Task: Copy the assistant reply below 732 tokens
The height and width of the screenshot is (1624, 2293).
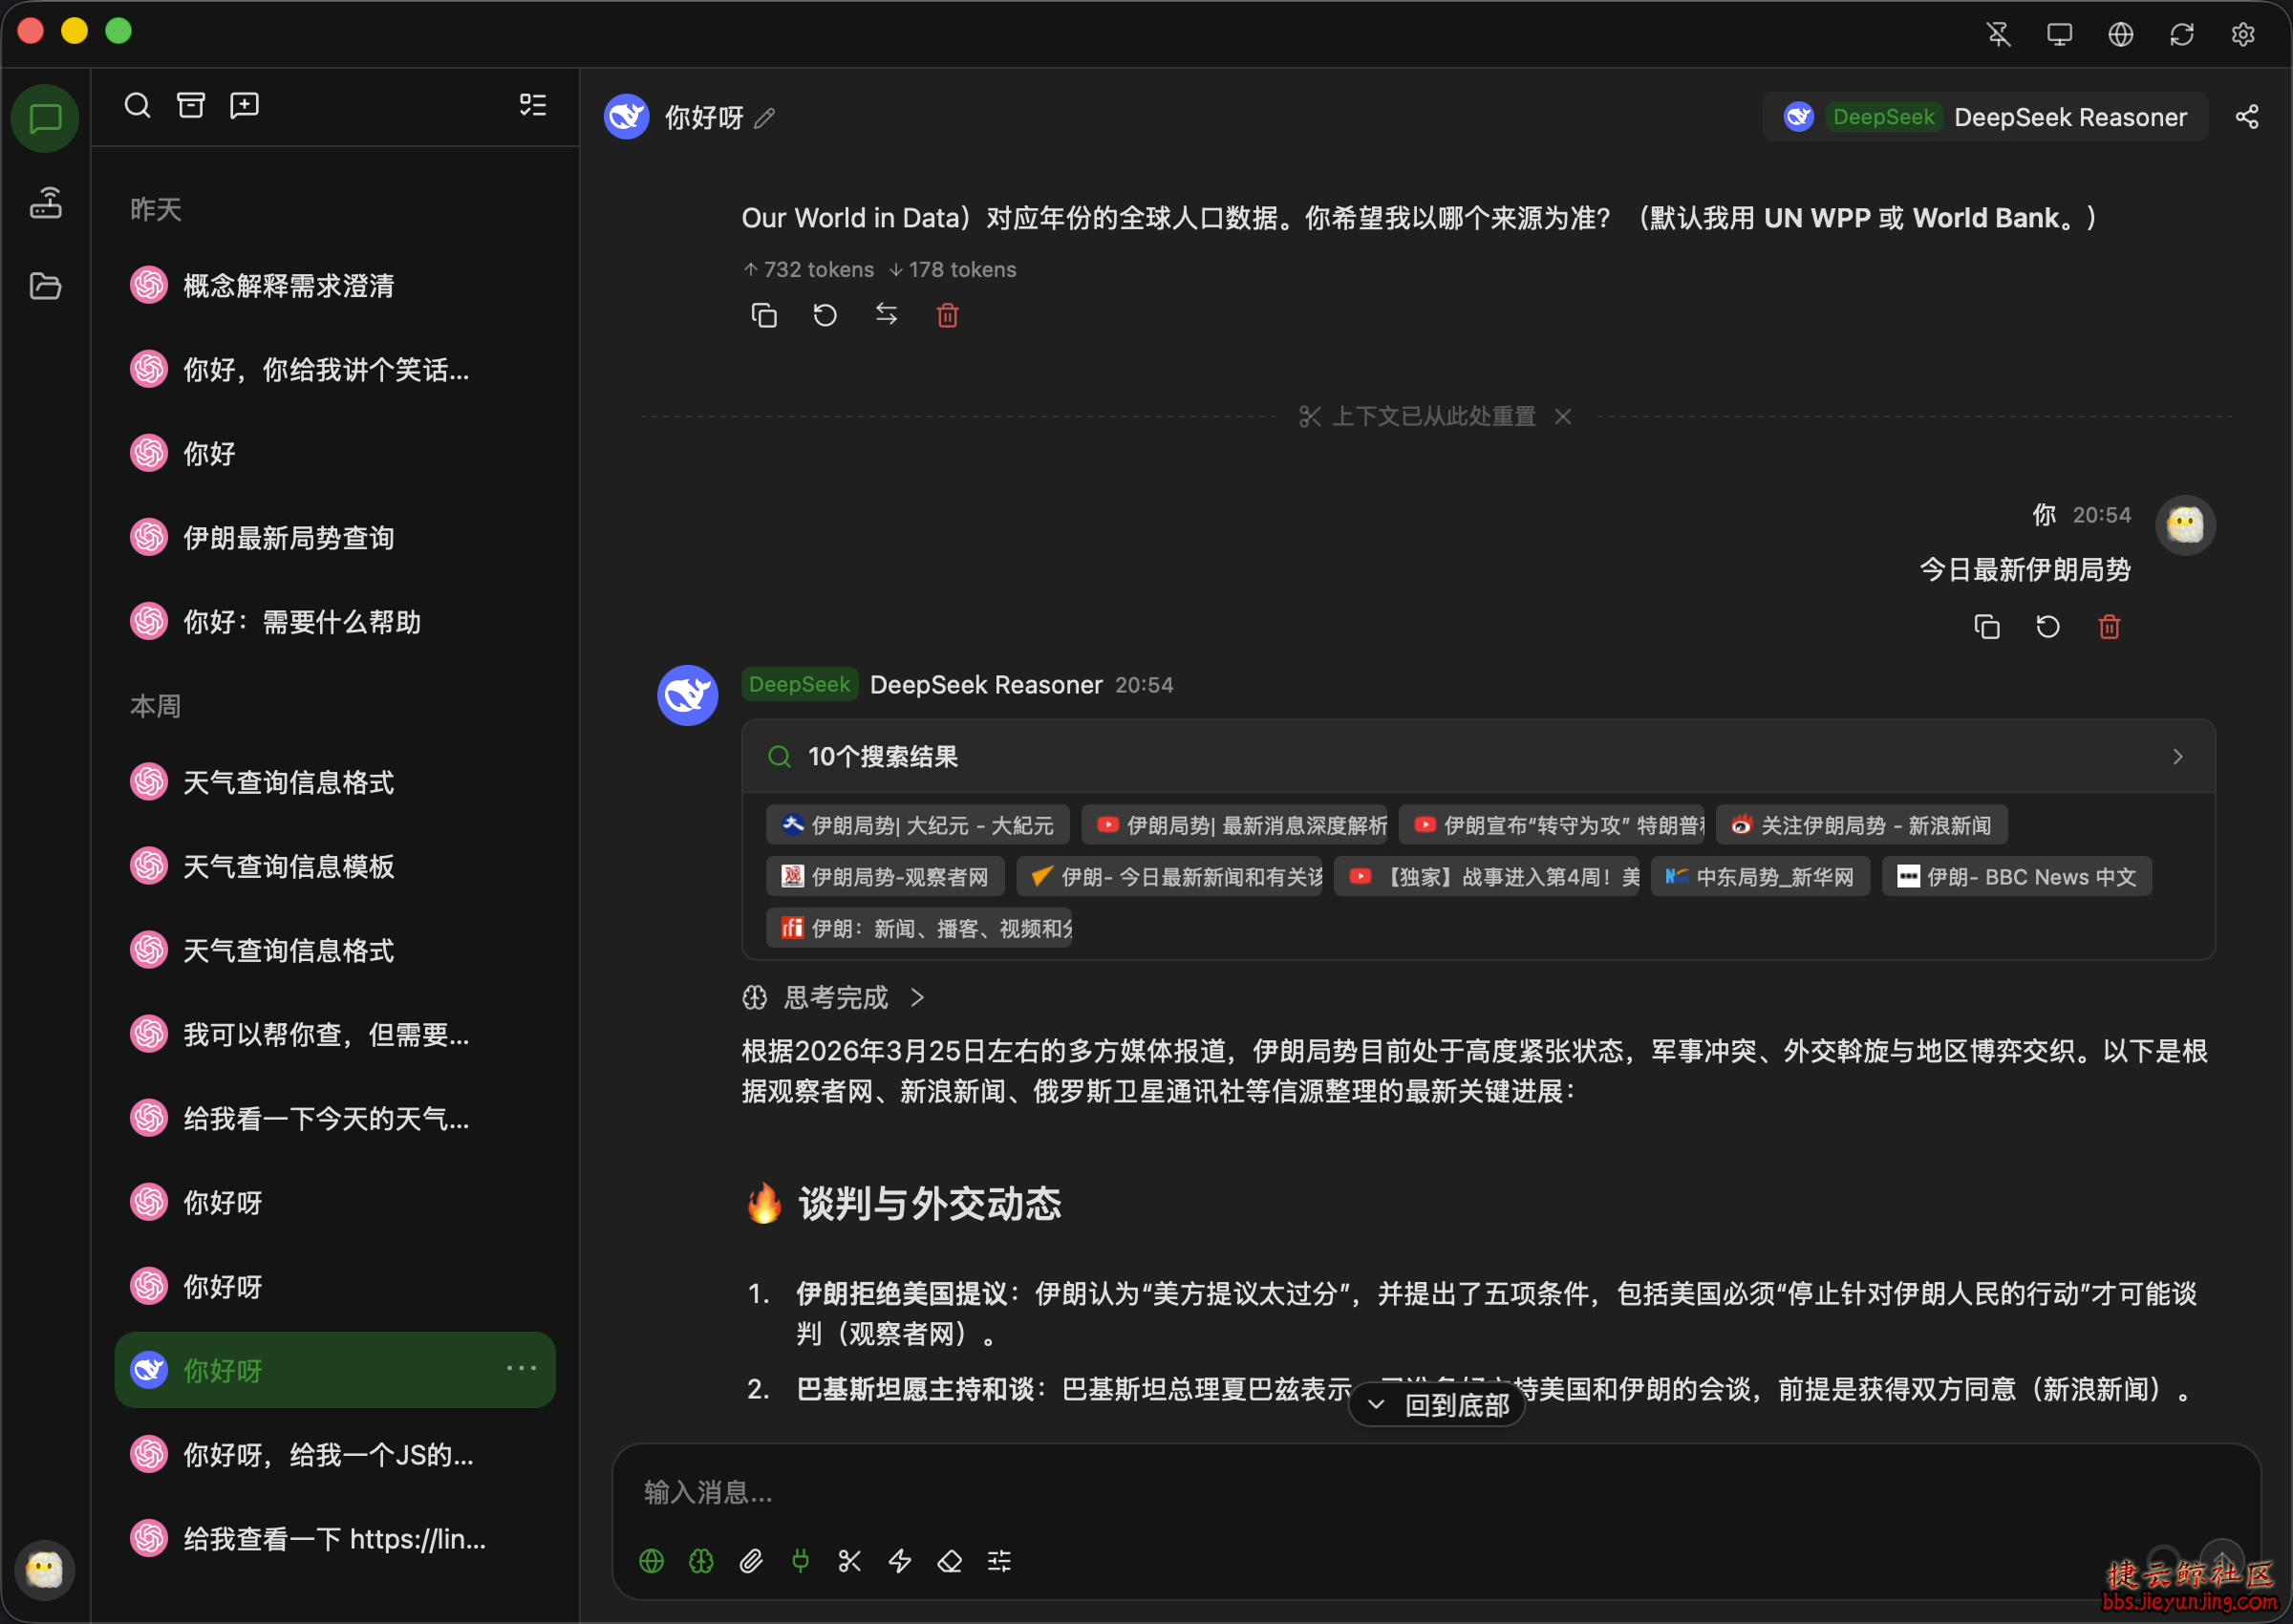Action: pos(764,316)
